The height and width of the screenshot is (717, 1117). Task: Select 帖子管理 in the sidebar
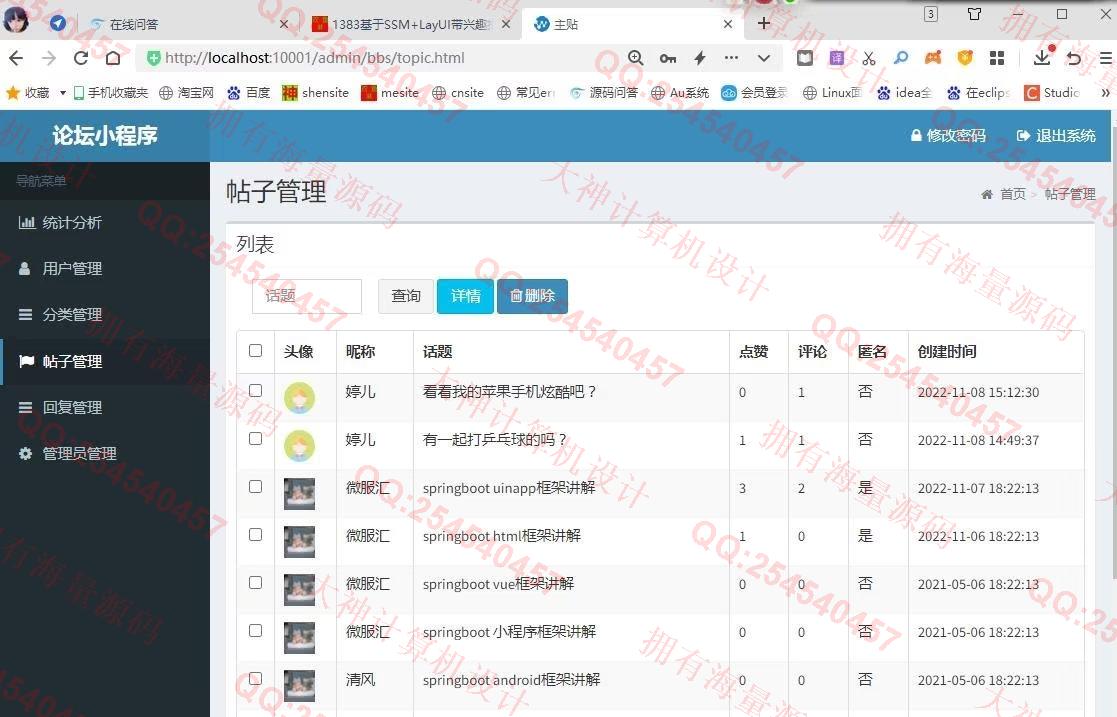[105, 361]
